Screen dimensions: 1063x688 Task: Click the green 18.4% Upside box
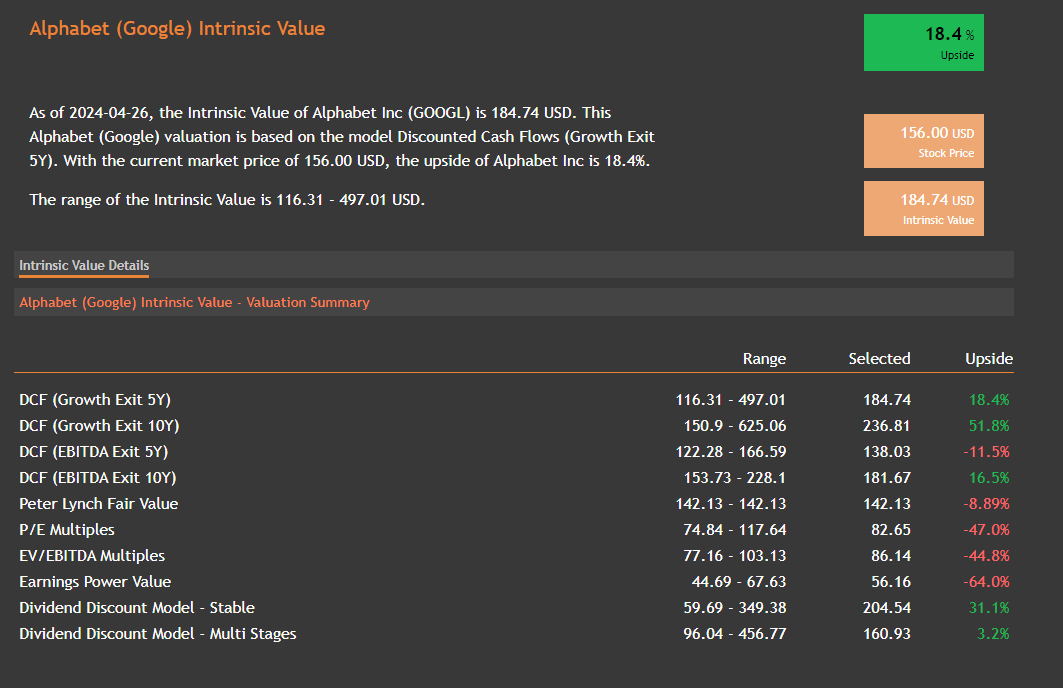(x=923, y=43)
